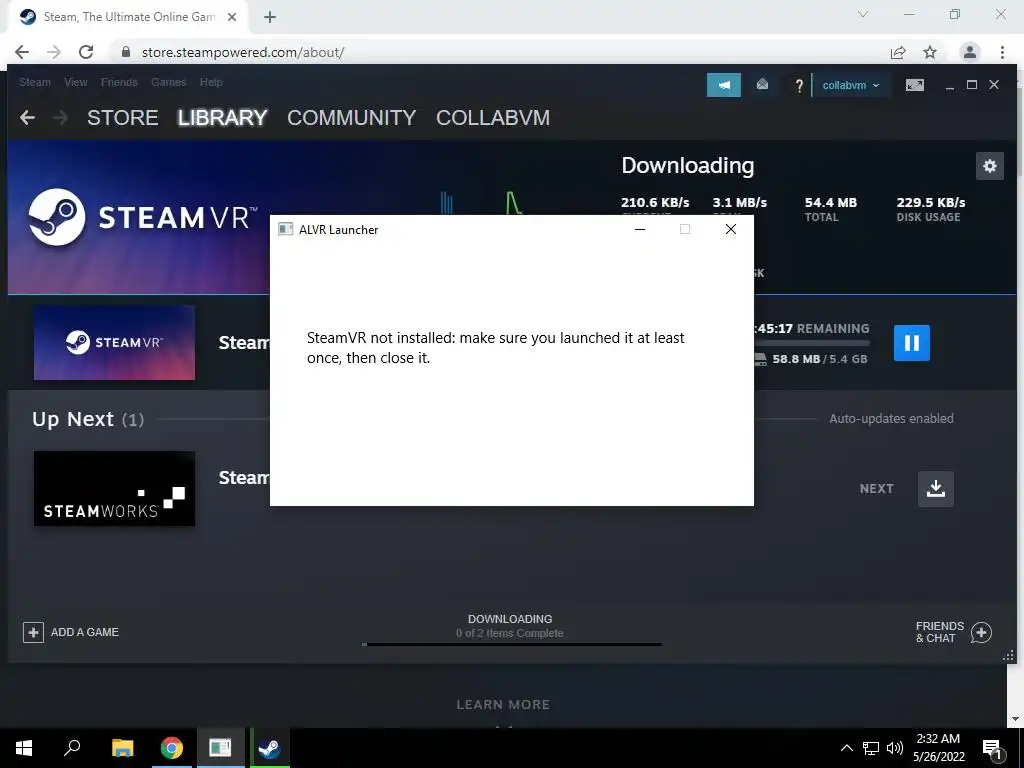The image size is (1024, 768).
Task: Click Add a Game plus icon
Action: point(33,632)
